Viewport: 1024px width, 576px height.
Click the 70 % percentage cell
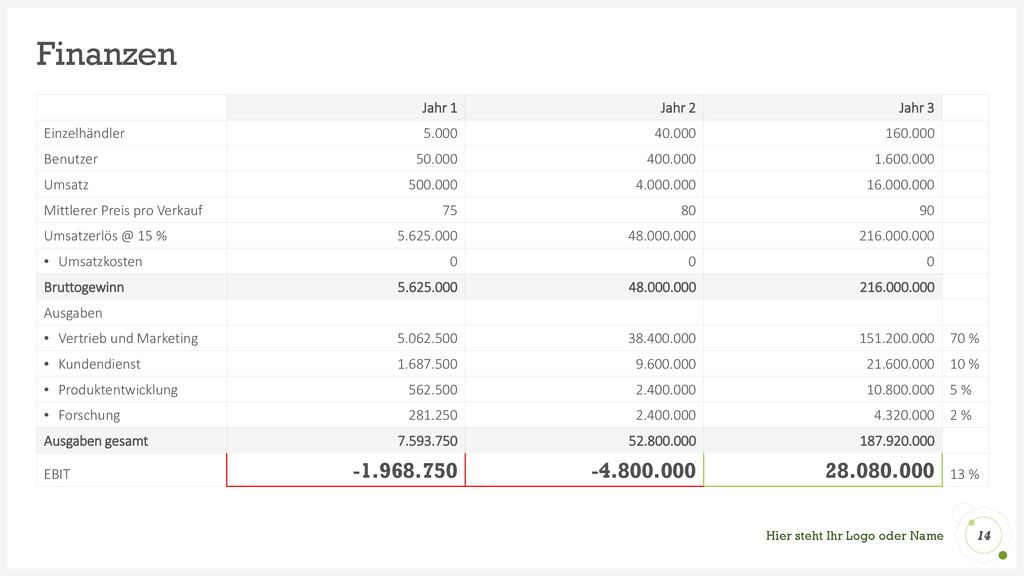point(965,338)
